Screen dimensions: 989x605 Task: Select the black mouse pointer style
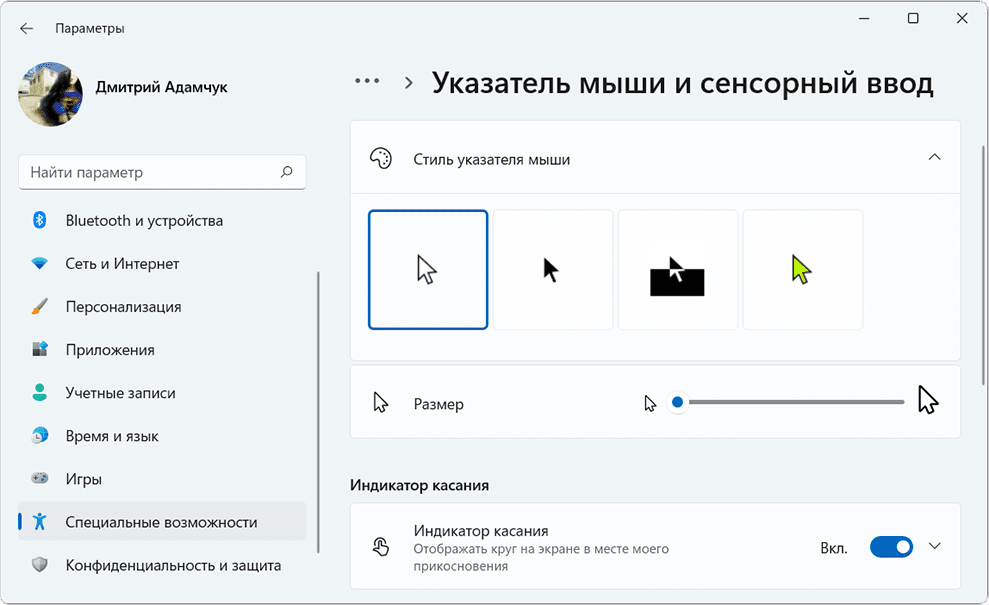pyautogui.click(x=553, y=270)
